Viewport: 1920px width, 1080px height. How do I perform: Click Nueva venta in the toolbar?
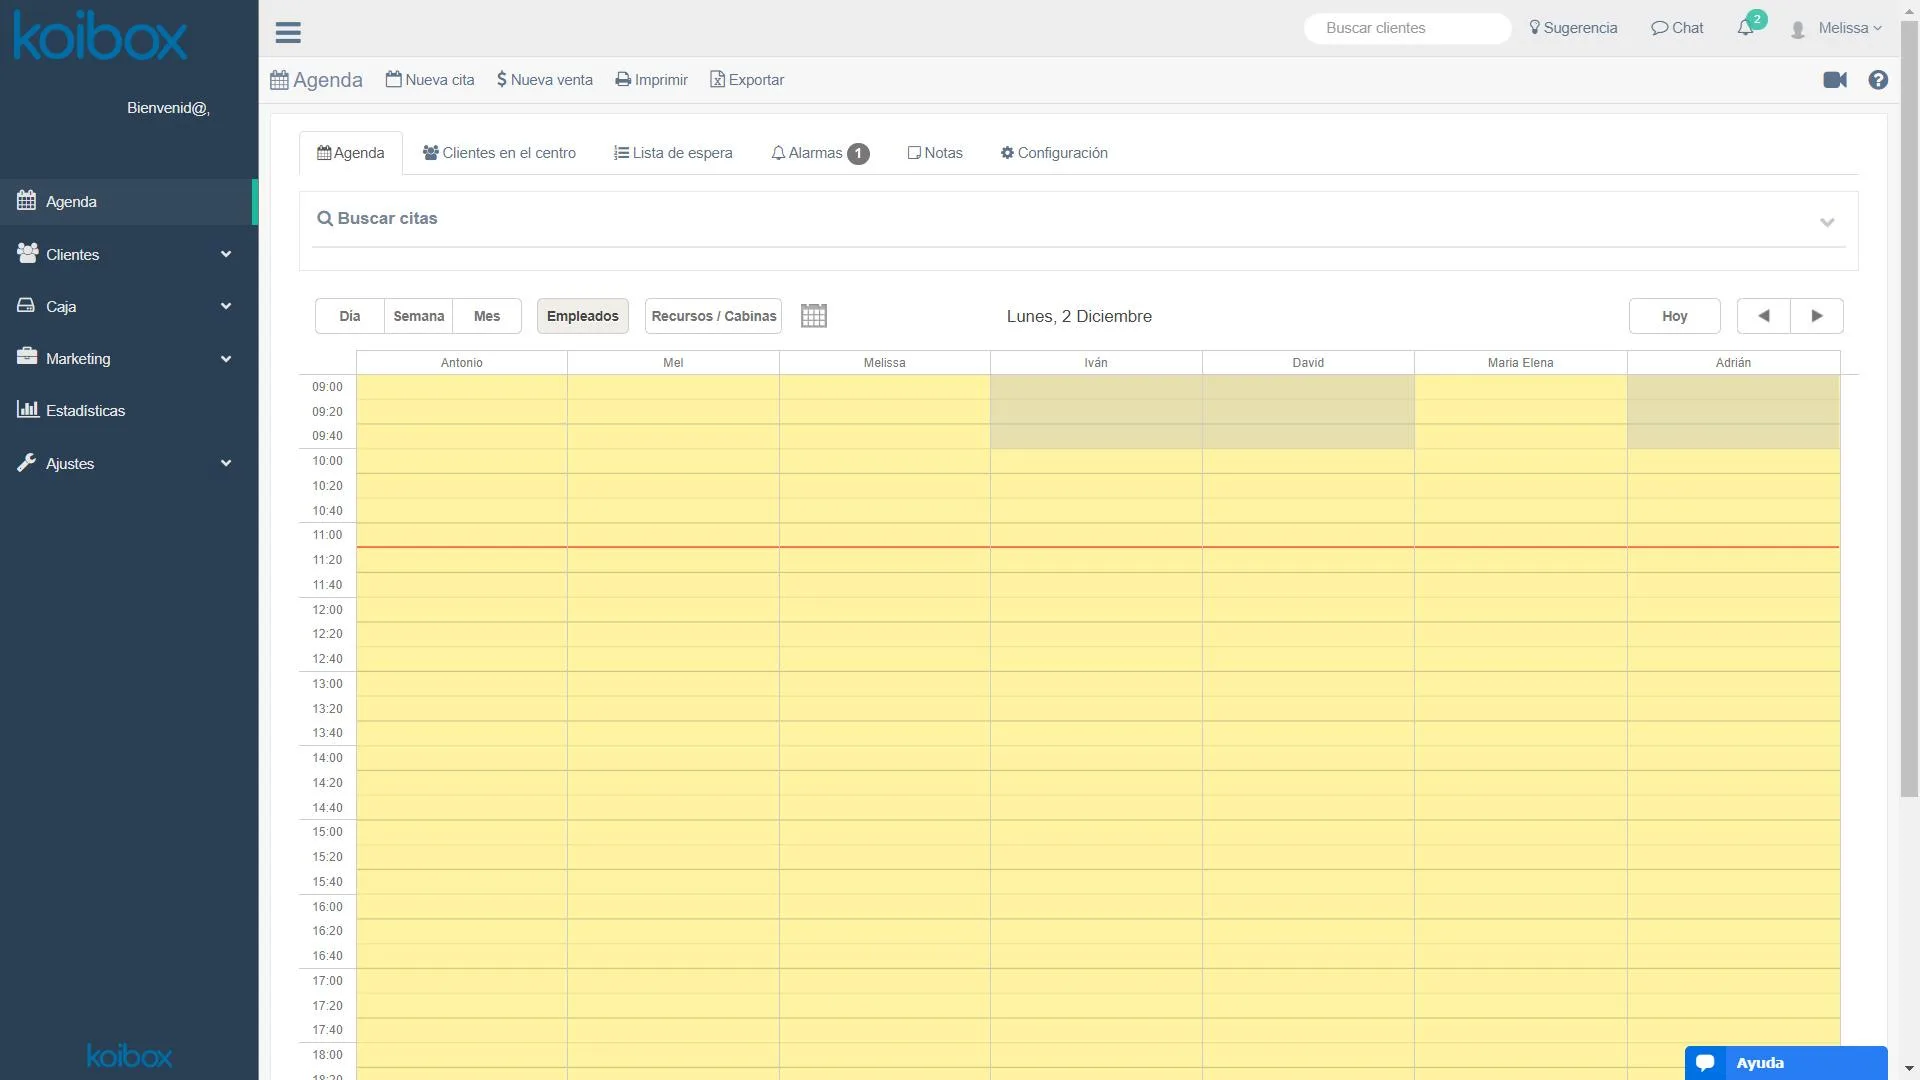[545, 80]
